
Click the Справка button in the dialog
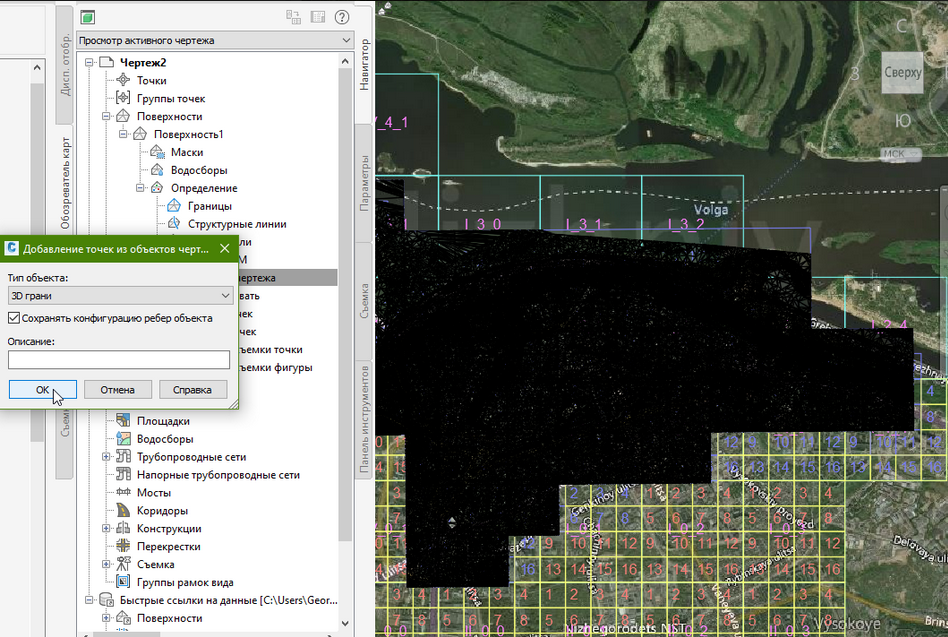pyautogui.click(x=192, y=389)
